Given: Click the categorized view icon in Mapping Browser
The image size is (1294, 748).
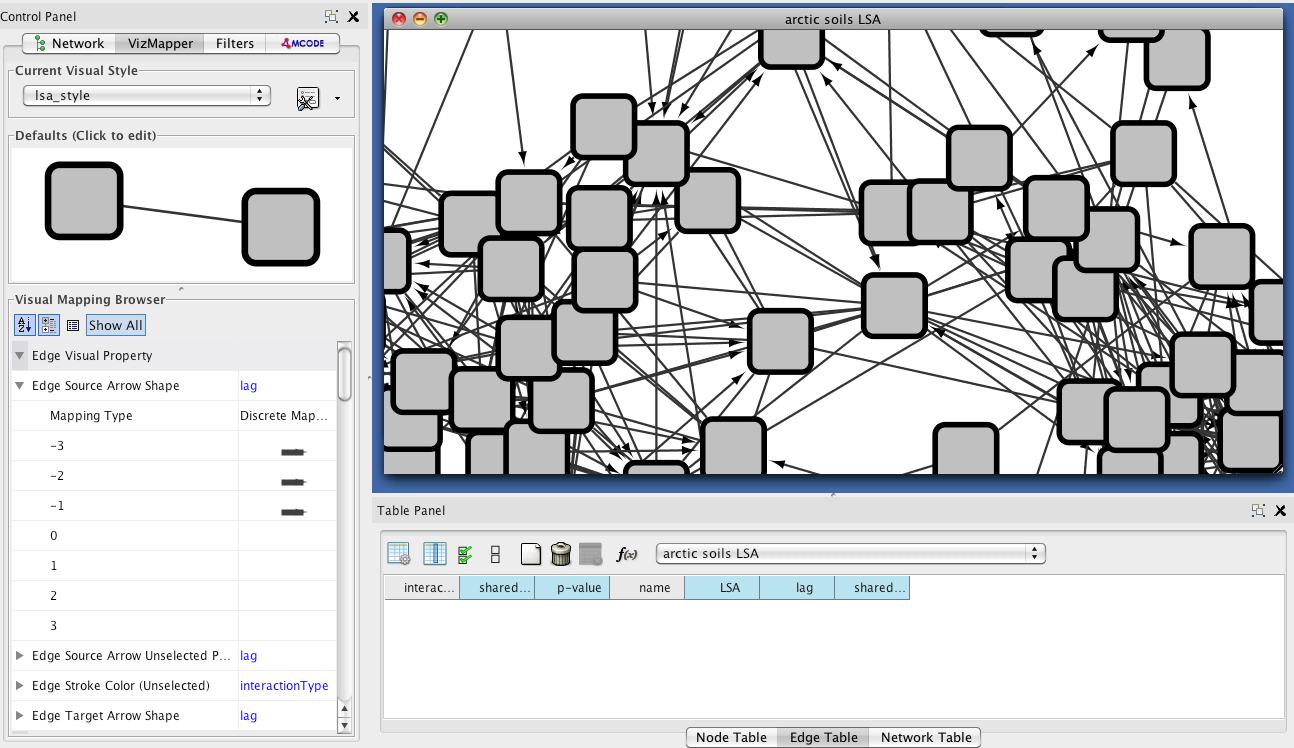Looking at the screenshot, I should pos(49,325).
